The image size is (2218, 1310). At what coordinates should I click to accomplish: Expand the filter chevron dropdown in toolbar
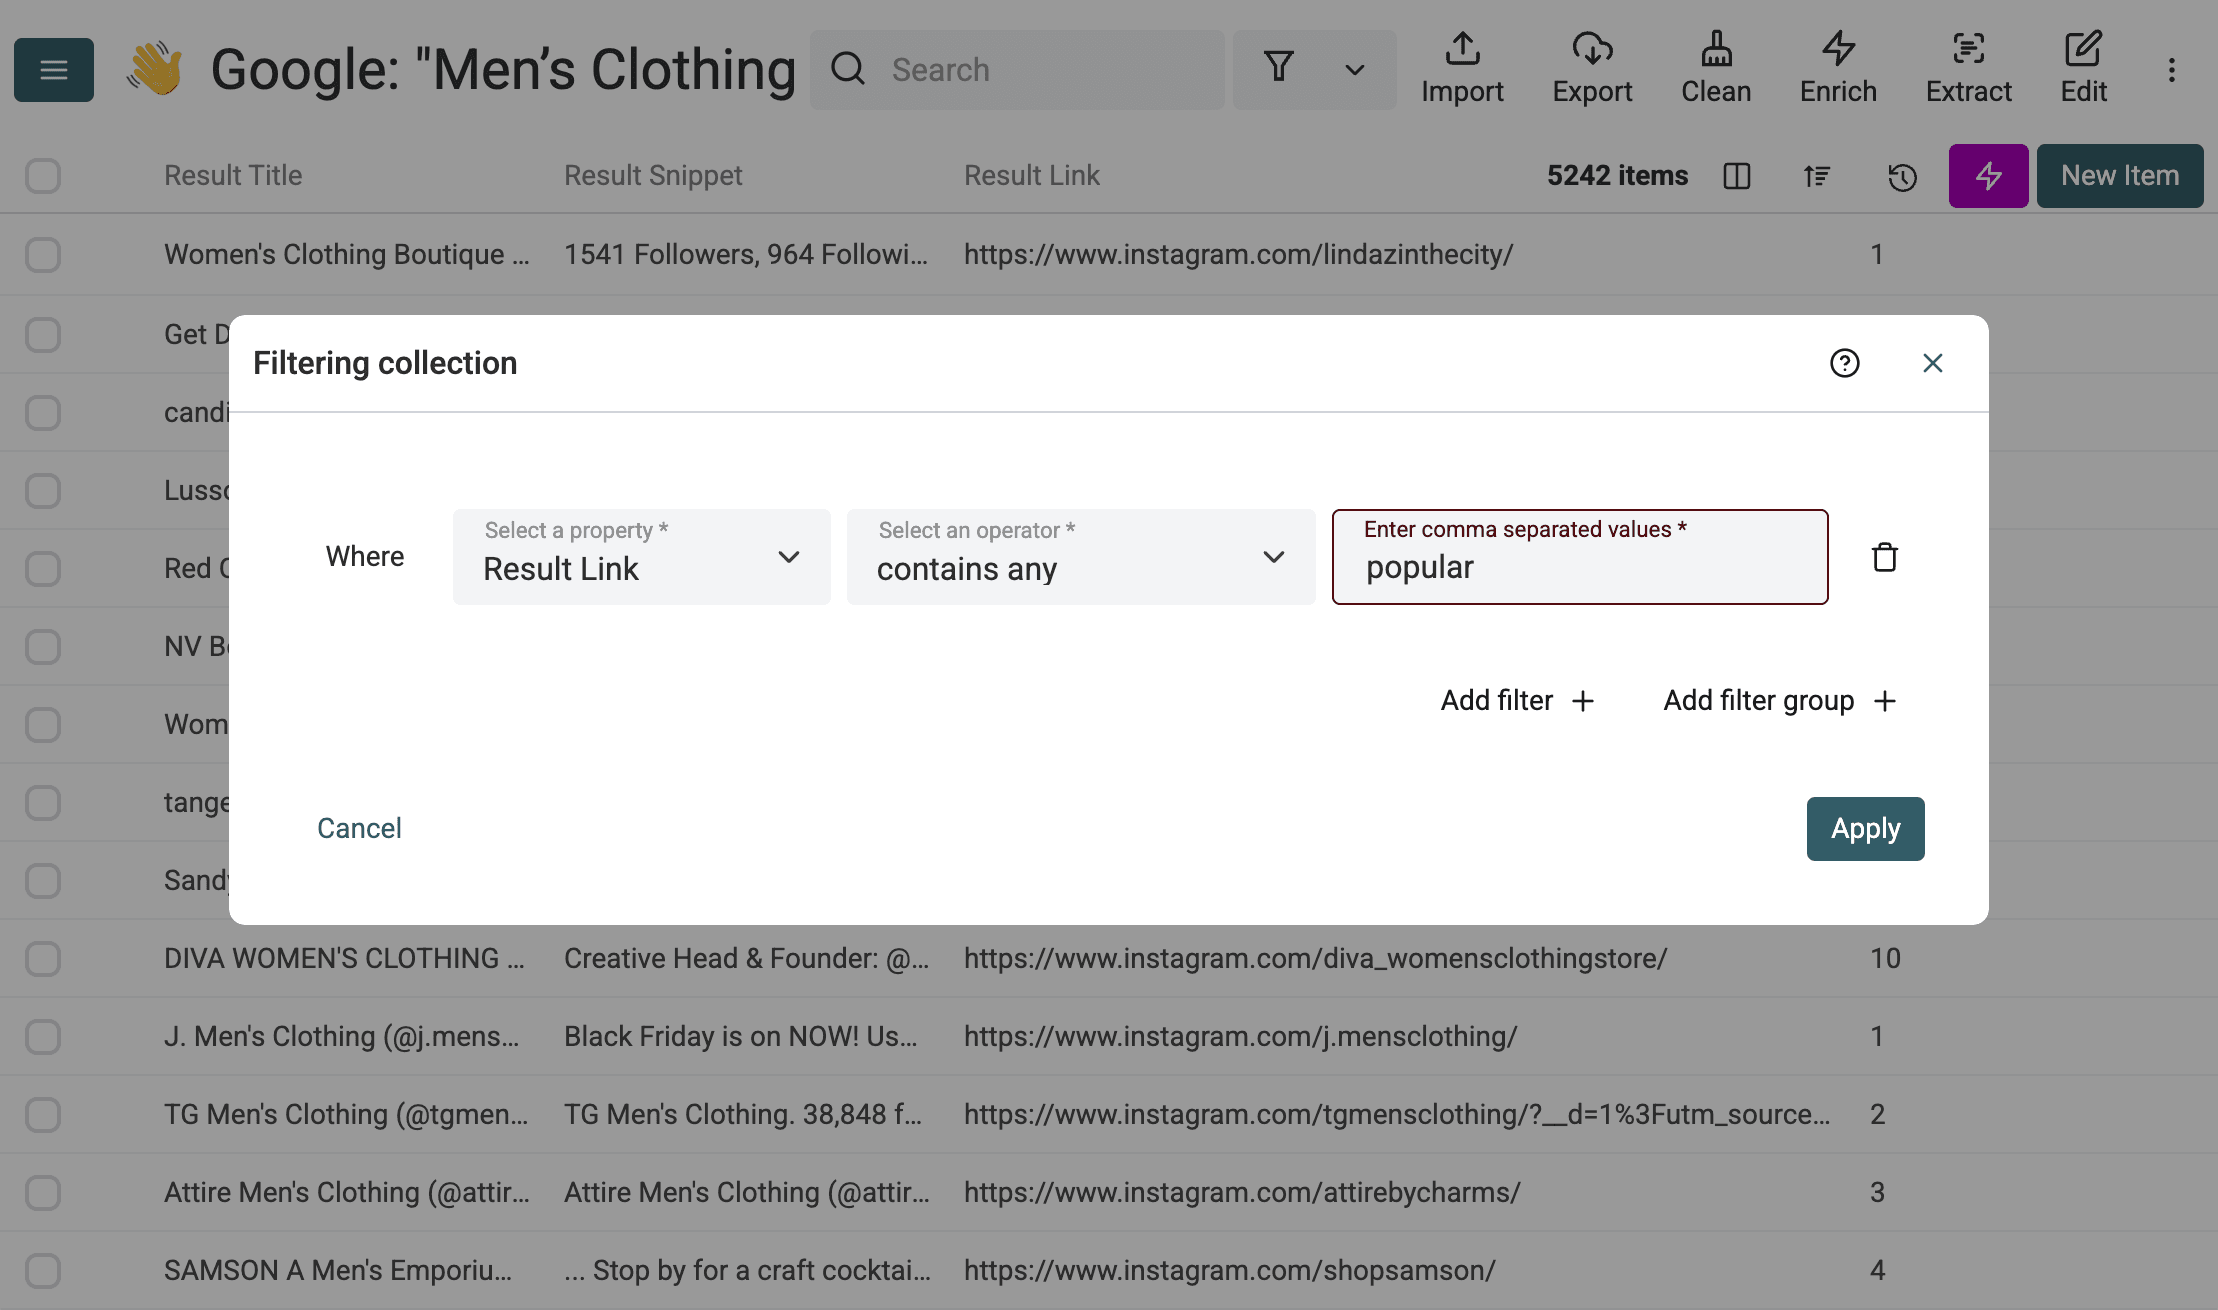tap(1354, 70)
